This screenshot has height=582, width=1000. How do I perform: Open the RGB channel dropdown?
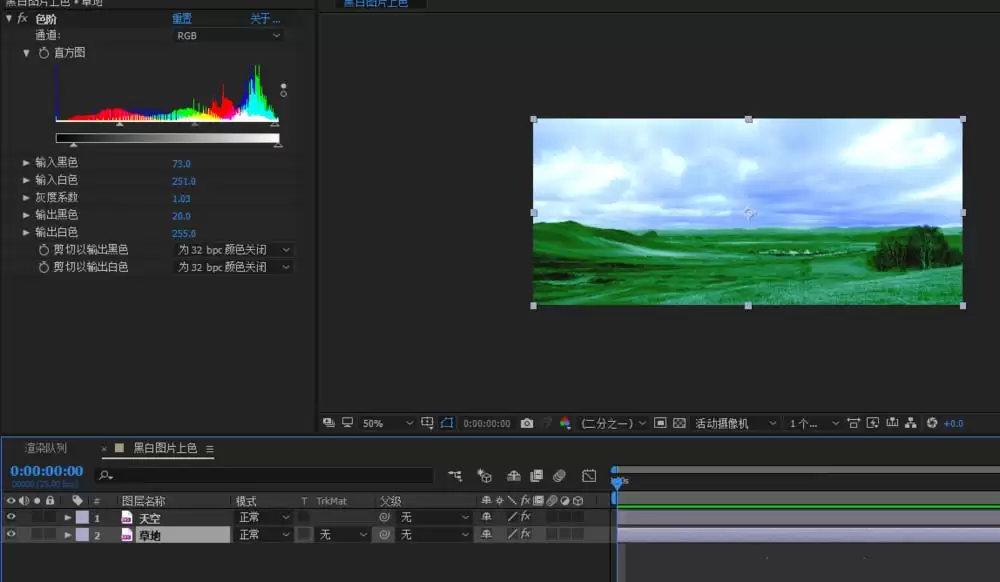click(228, 36)
